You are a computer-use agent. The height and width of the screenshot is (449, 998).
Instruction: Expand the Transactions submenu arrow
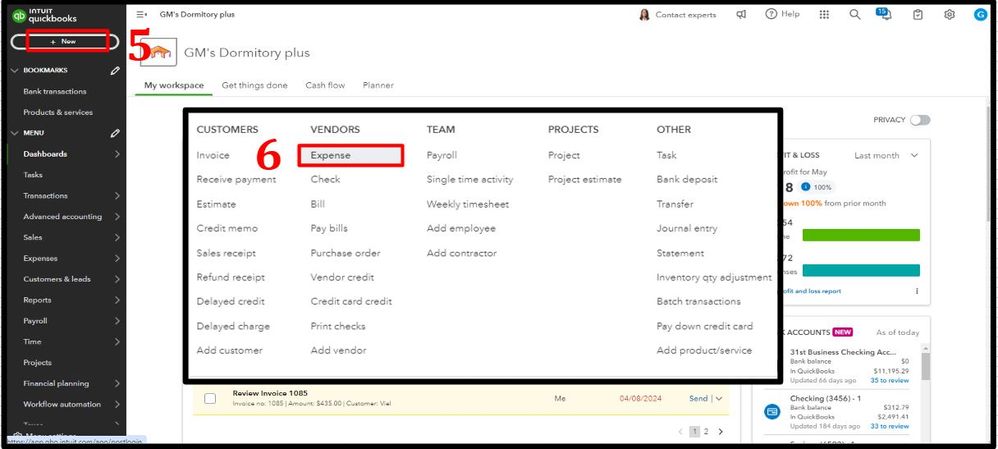click(117, 196)
